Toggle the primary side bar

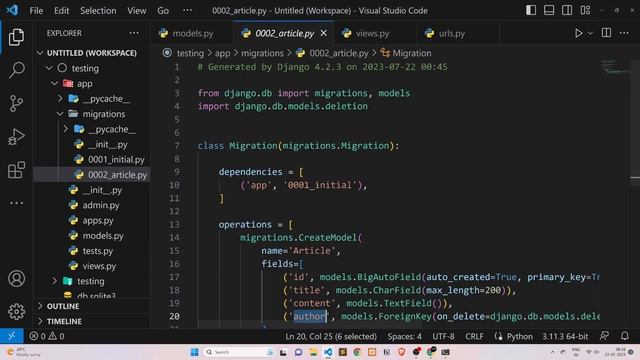pyautogui.click(x=531, y=10)
